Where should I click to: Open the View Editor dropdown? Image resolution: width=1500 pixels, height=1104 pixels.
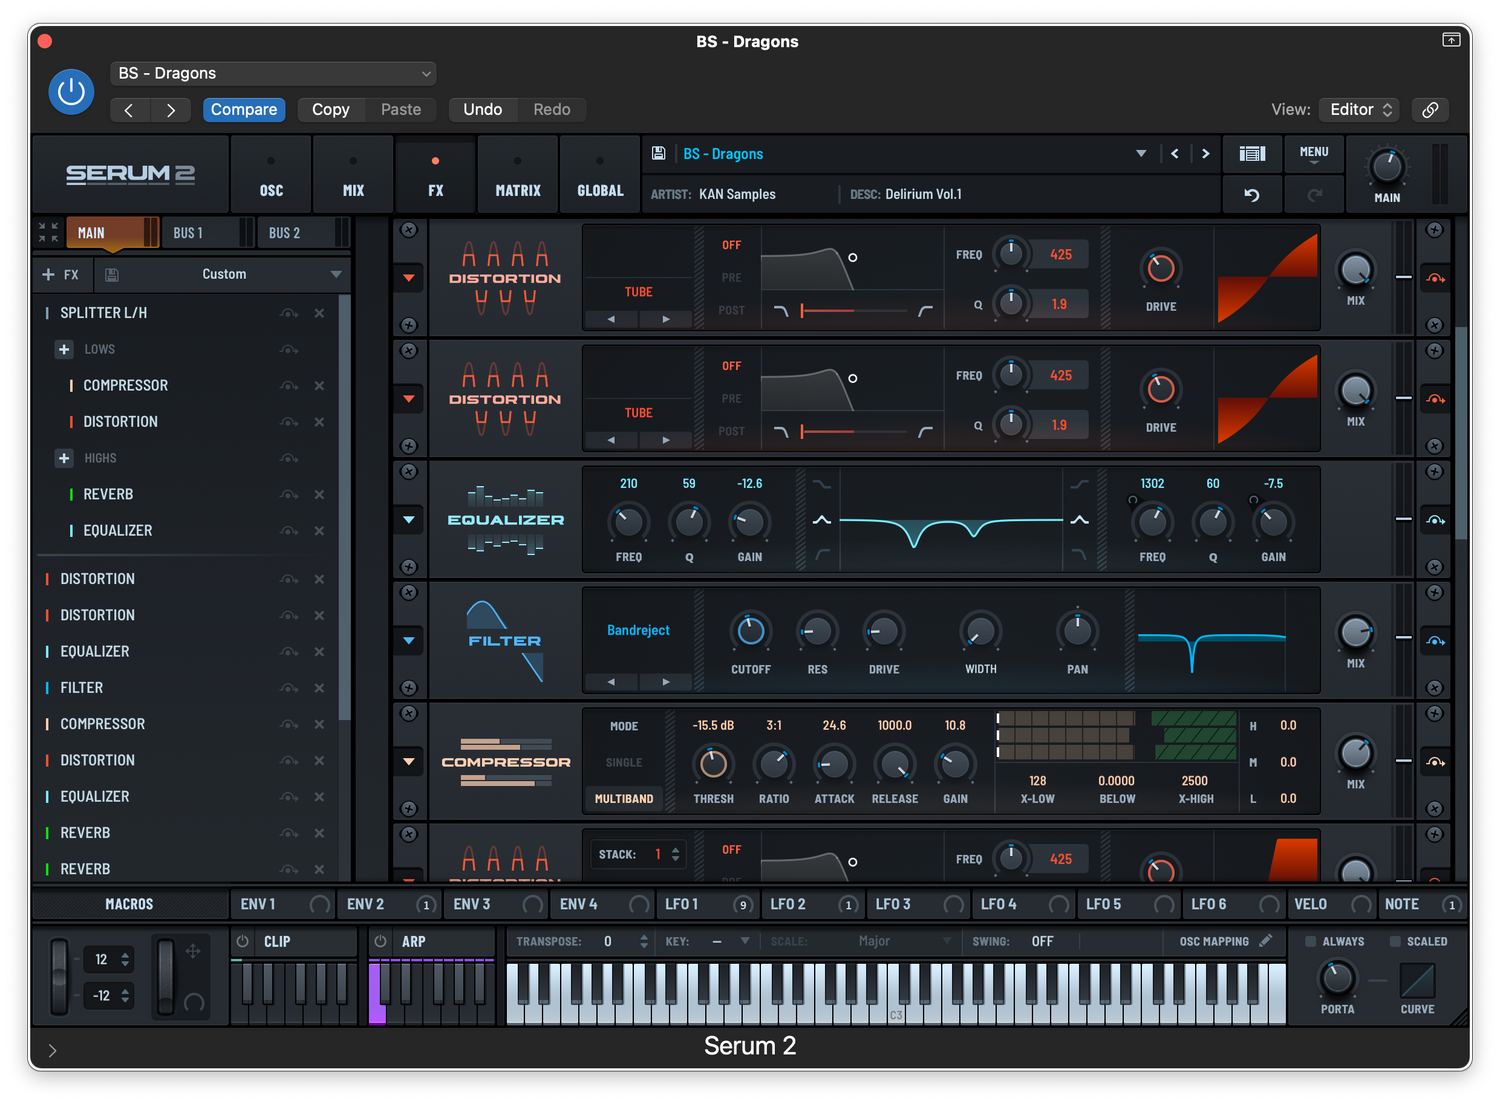click(1359, 110)
